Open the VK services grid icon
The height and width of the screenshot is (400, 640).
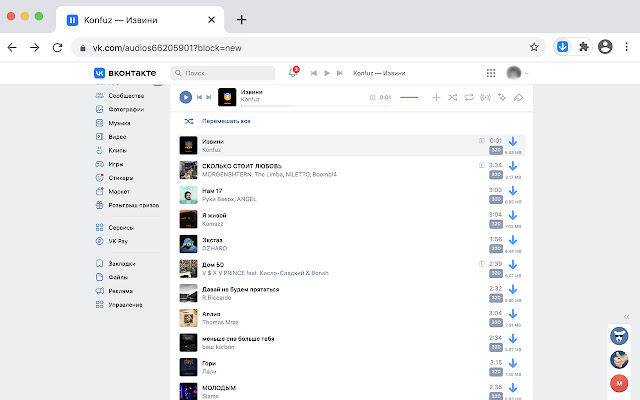click(490, 73)
